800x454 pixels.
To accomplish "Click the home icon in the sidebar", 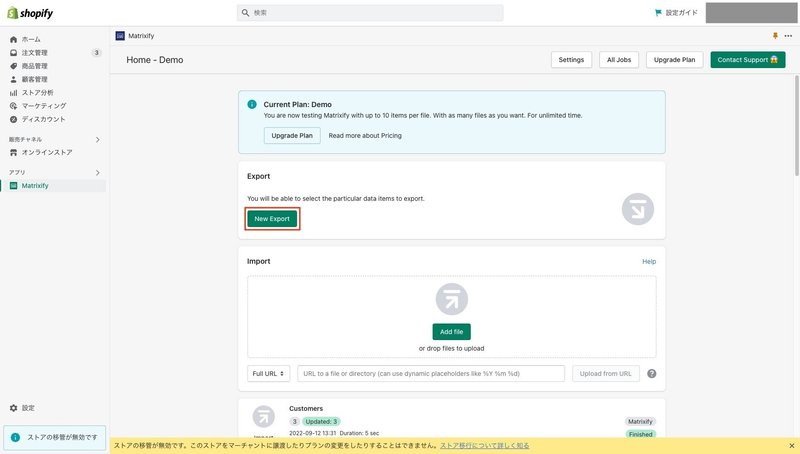I will [x=13, y=39].
